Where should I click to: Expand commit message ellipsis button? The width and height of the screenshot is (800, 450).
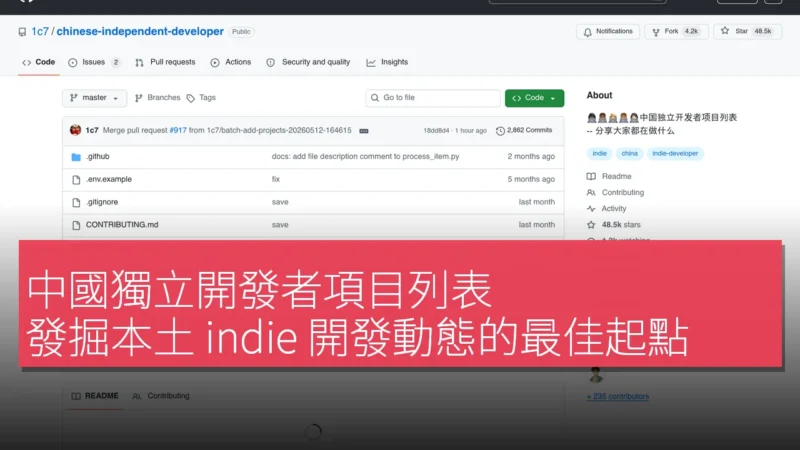tap(364, 131)
